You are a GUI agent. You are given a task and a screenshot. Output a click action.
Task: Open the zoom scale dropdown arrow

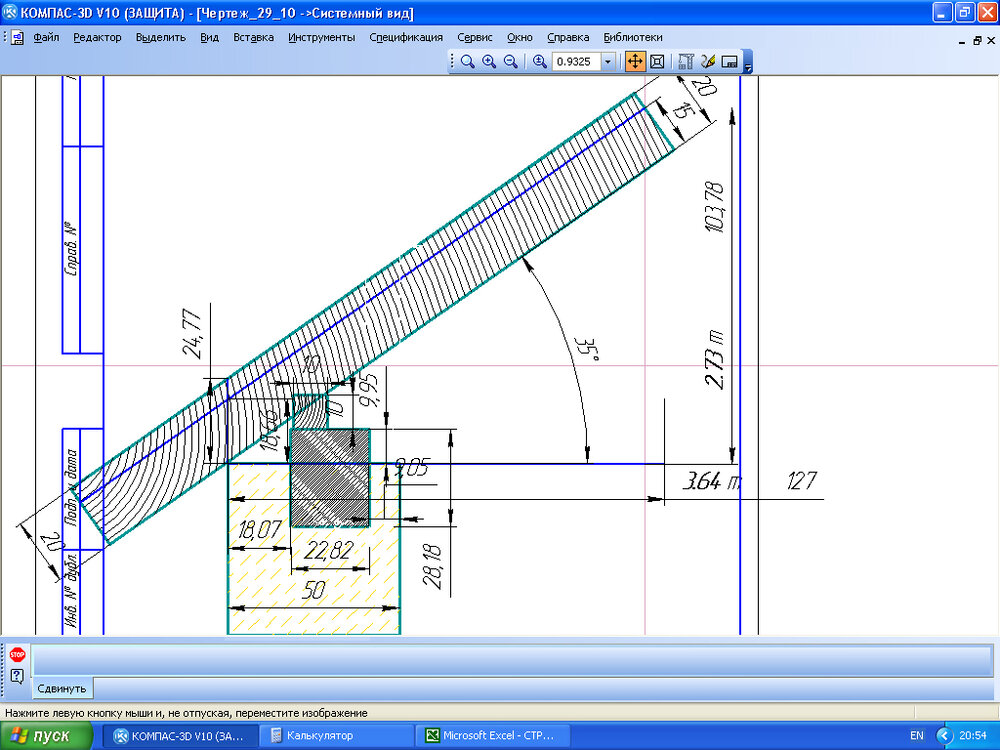(607, 61)
